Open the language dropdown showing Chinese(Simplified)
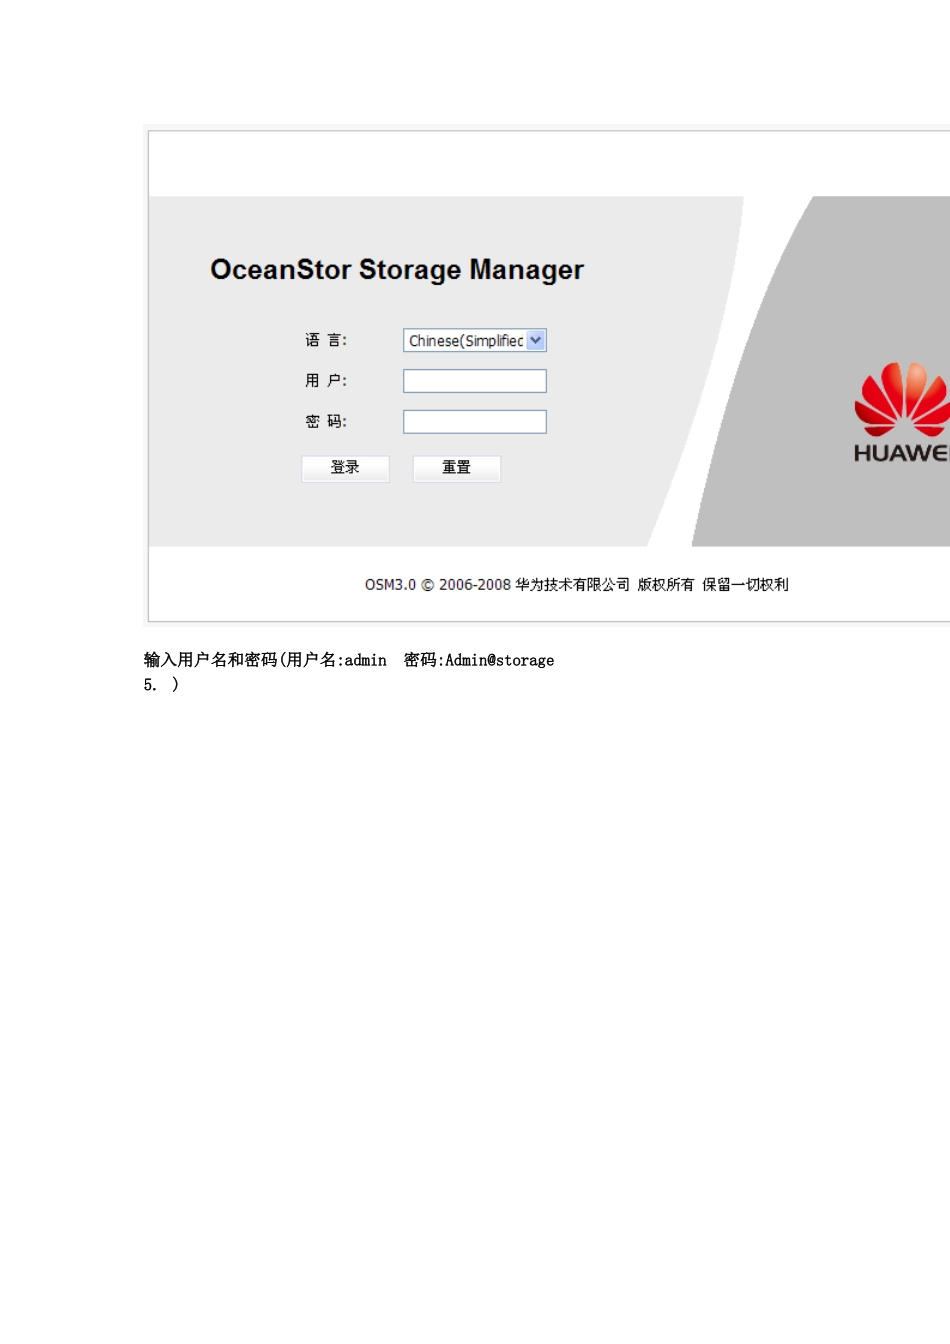 475,341
